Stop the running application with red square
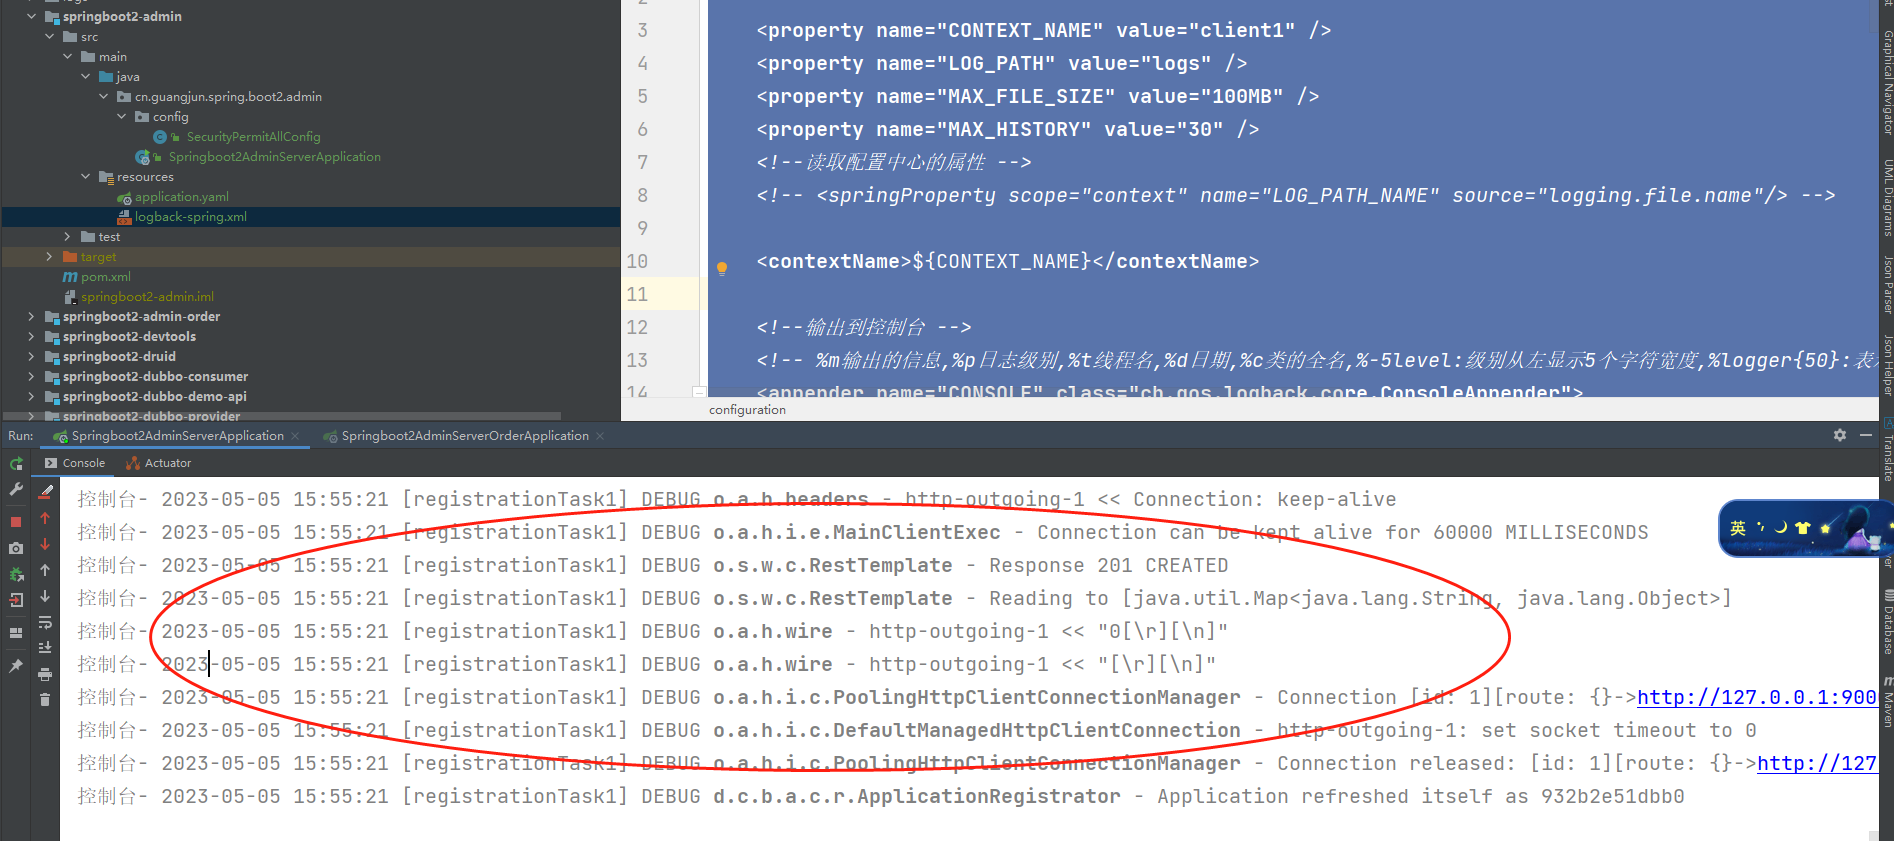The width and height of the screenshot is (1894, 841). point(16,522)
